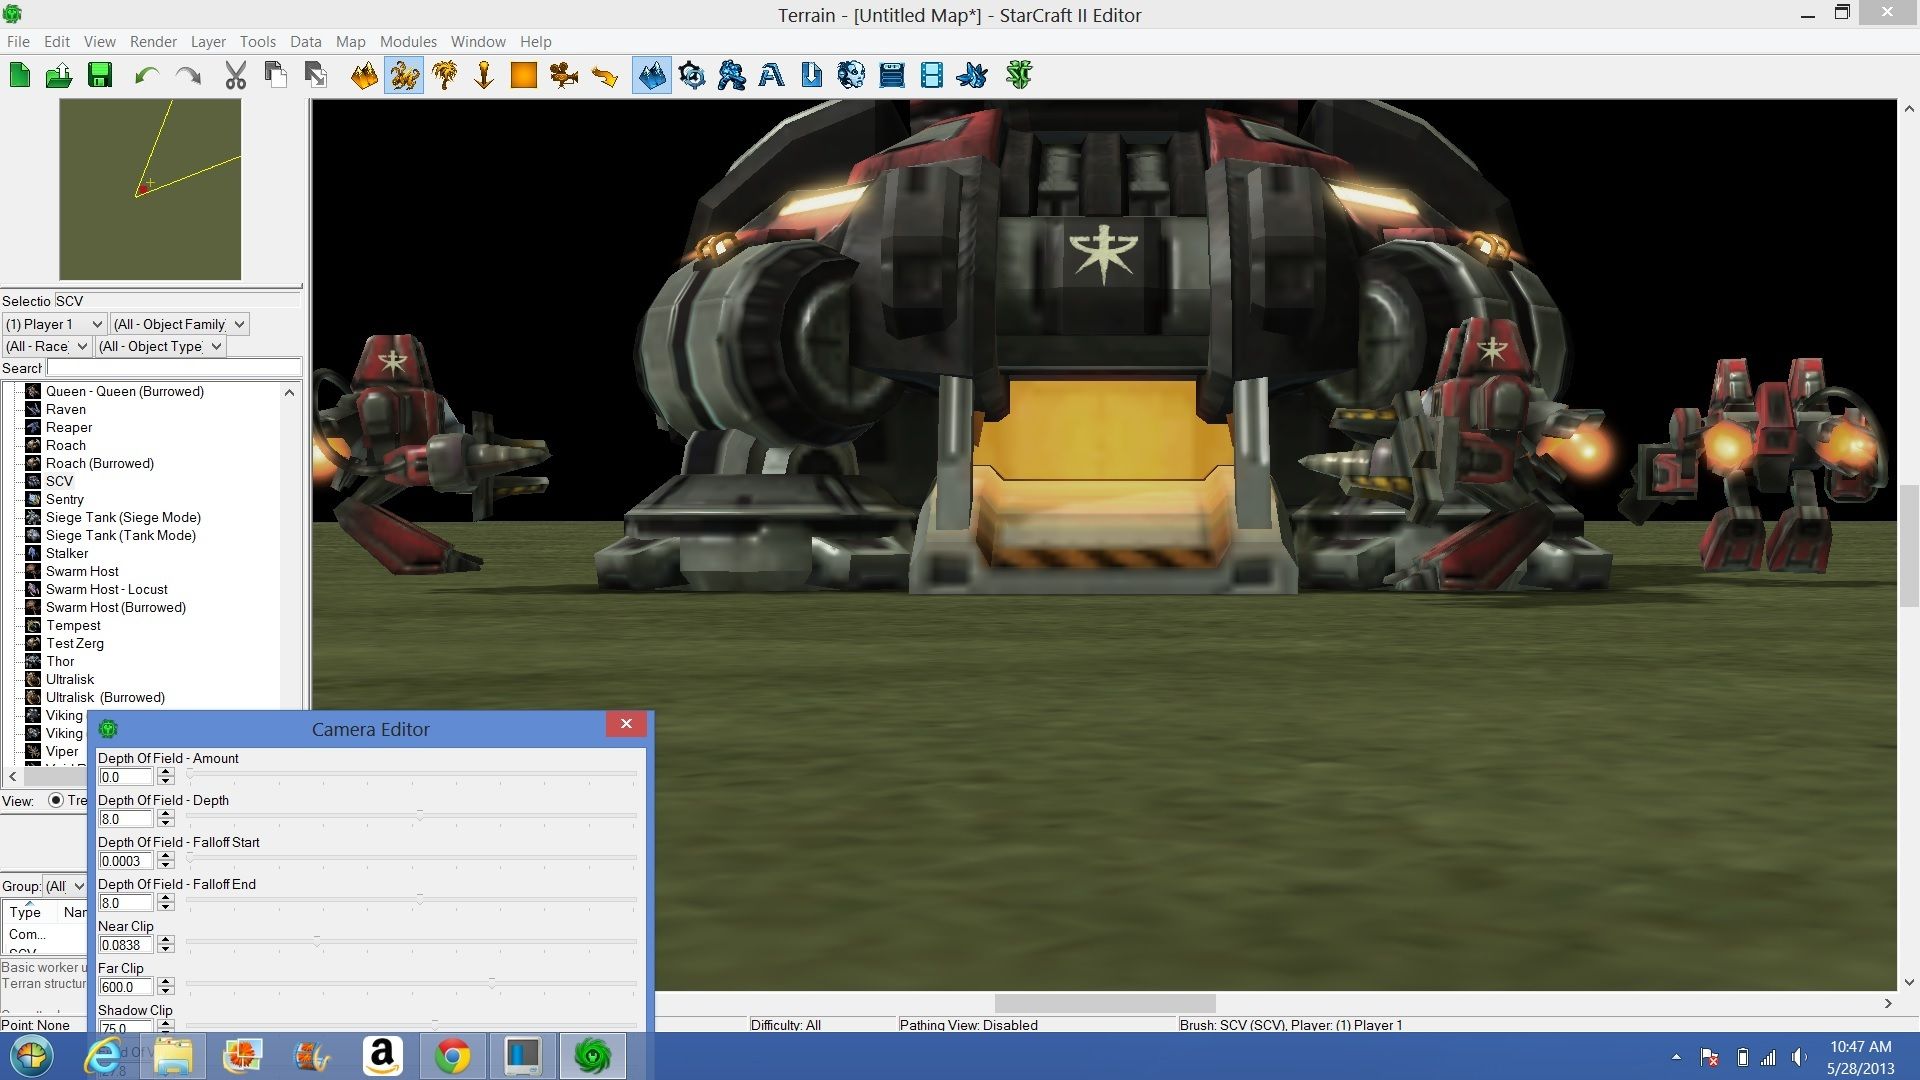Select Thor in the unit list
Screen dimensions: 1920x1080
pos(60,661)
